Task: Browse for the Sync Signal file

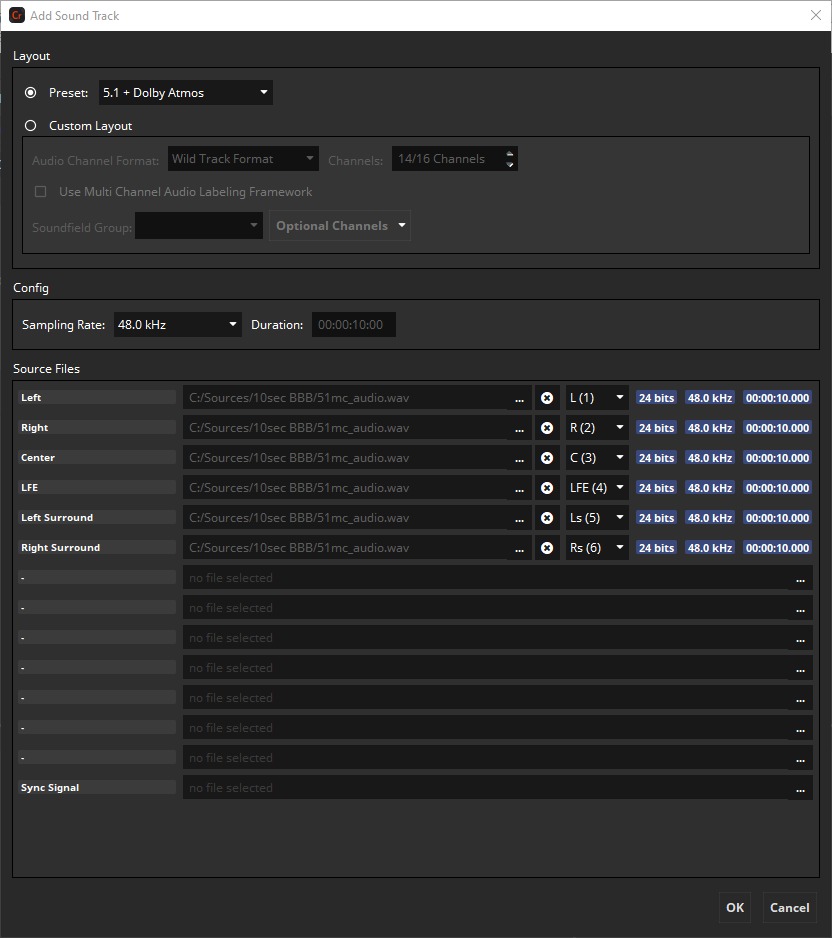Action: (x=800, y=789)
